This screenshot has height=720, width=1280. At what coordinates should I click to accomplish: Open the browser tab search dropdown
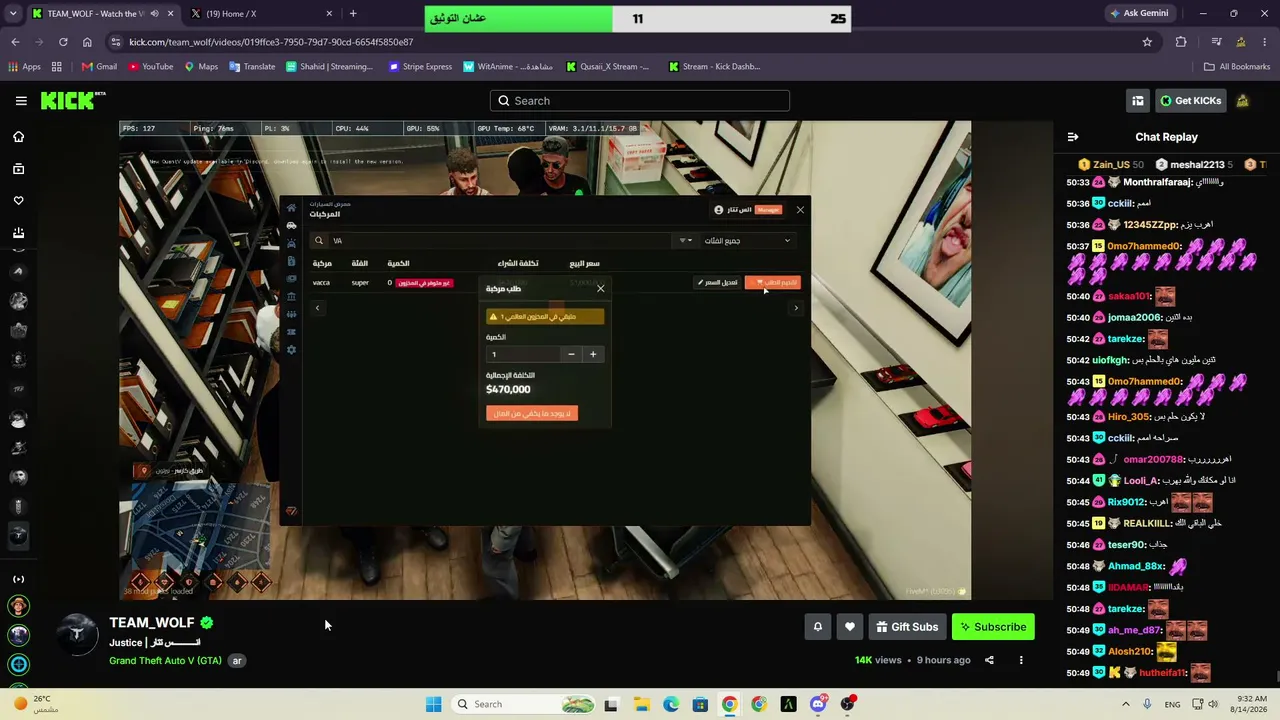(15, 14)
